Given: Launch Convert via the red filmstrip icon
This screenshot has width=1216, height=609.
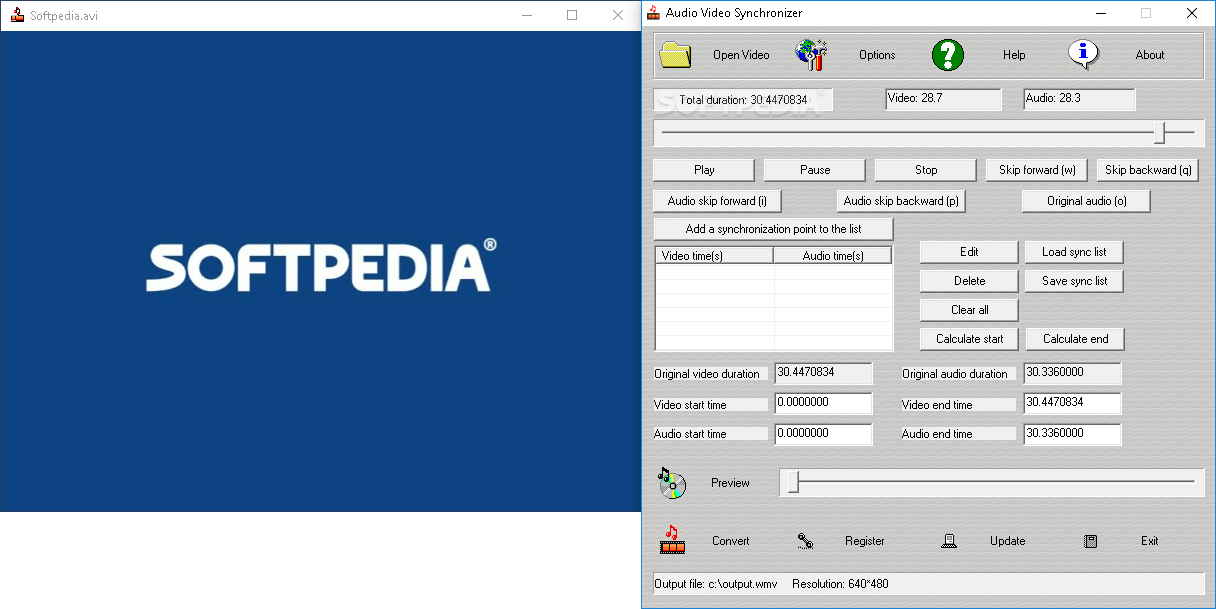Looking at the screenshot, I should (x=671, y=541).
